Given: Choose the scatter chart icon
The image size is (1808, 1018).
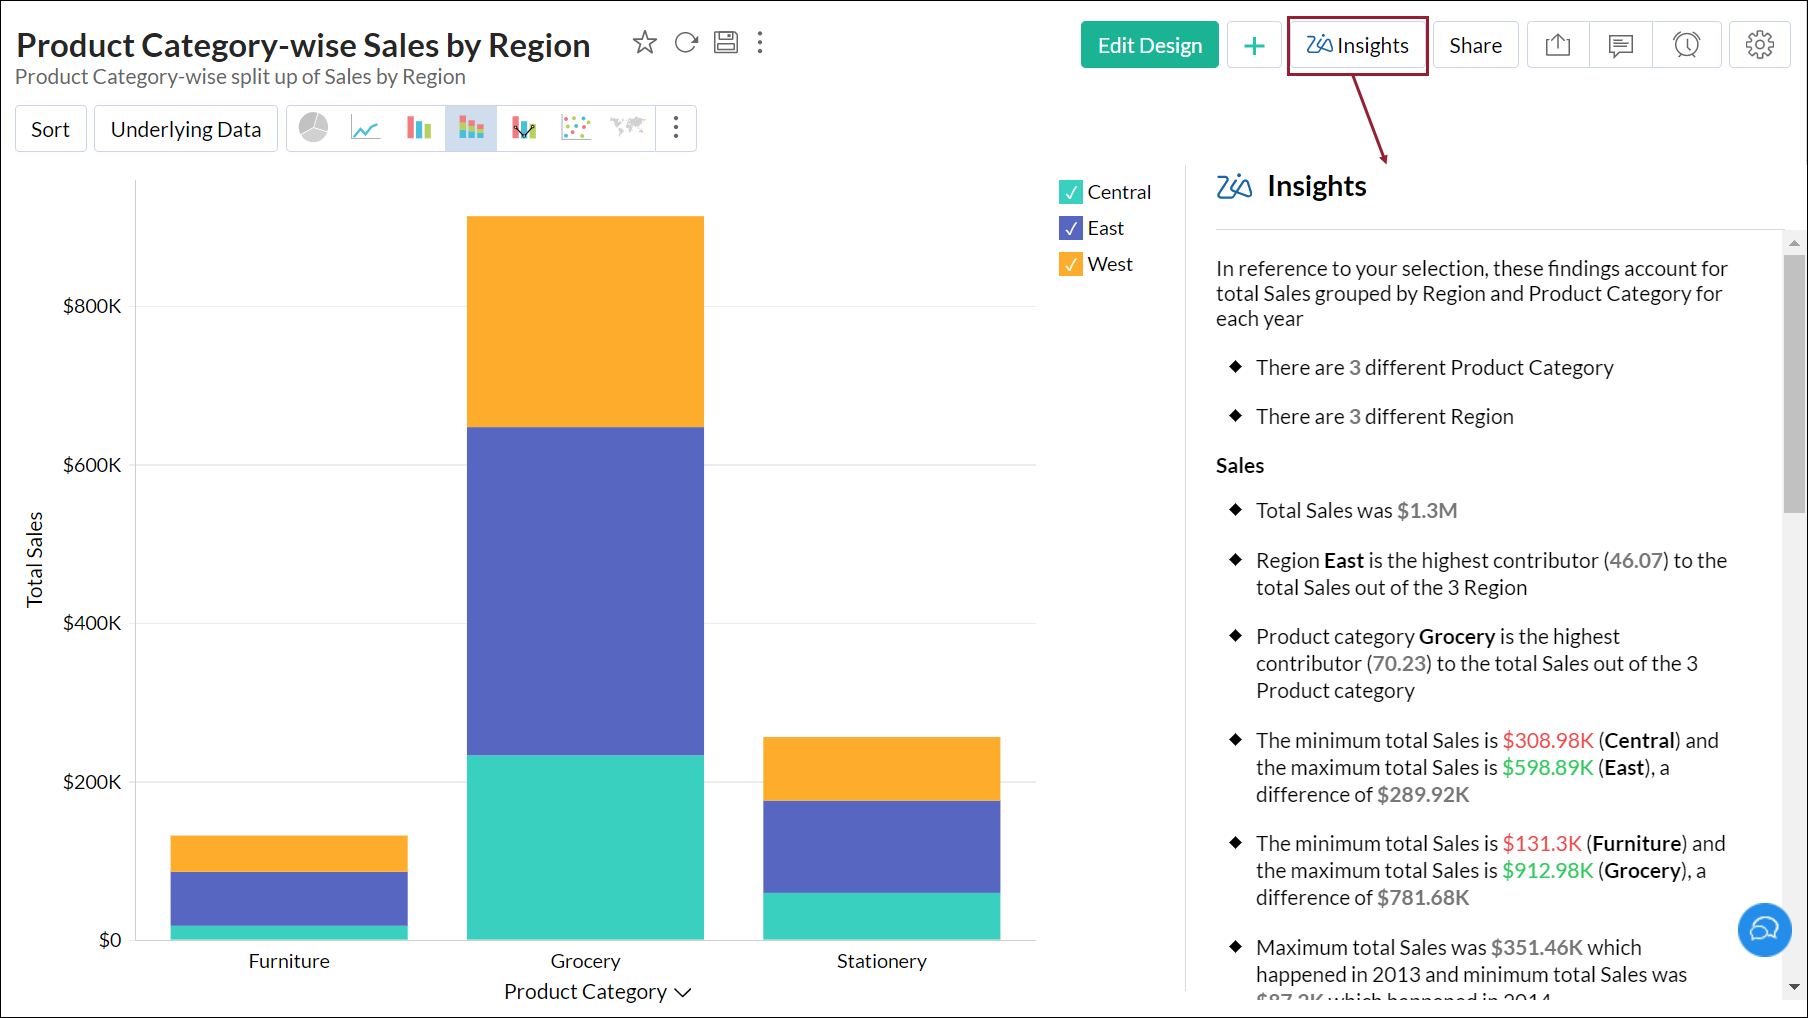Looking at the screenshot, I should click(576, 128).
